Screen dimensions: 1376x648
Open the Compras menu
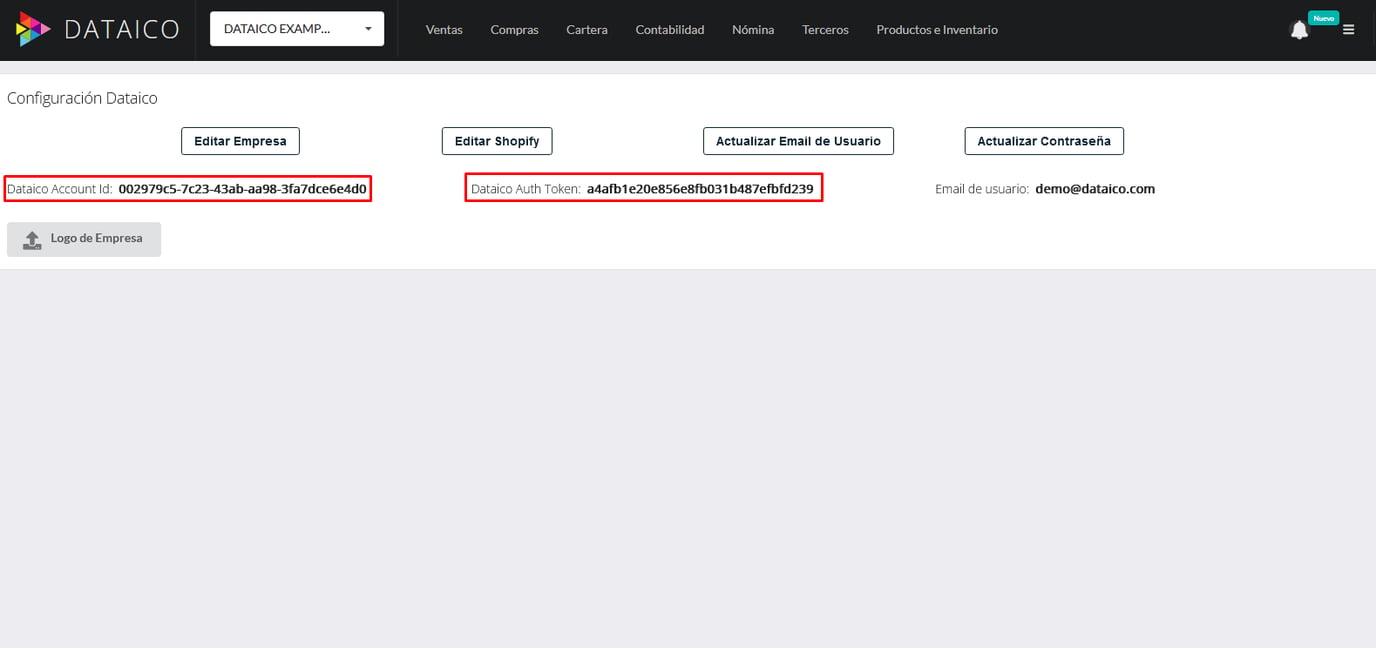pyautogui.click(x=514, y=30)
